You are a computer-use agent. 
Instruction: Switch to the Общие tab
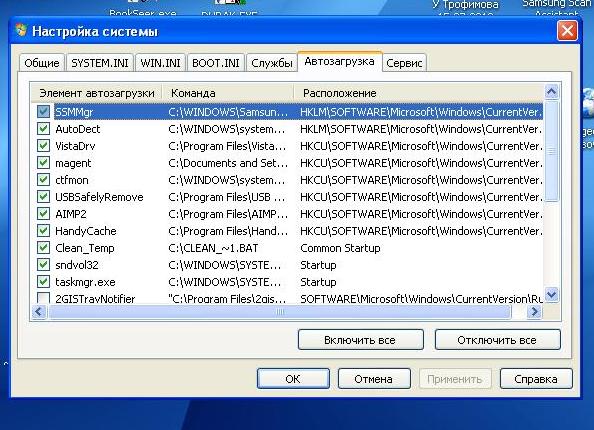pos(42,63)
